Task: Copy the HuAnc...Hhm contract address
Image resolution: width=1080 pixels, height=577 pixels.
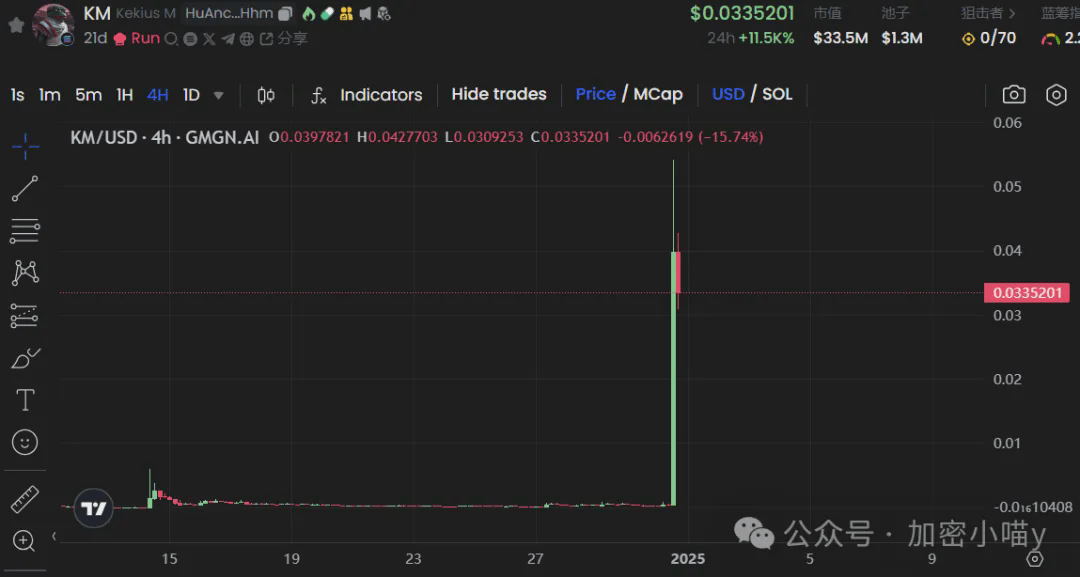Action: pyautogui.click(x=285, y=13)
